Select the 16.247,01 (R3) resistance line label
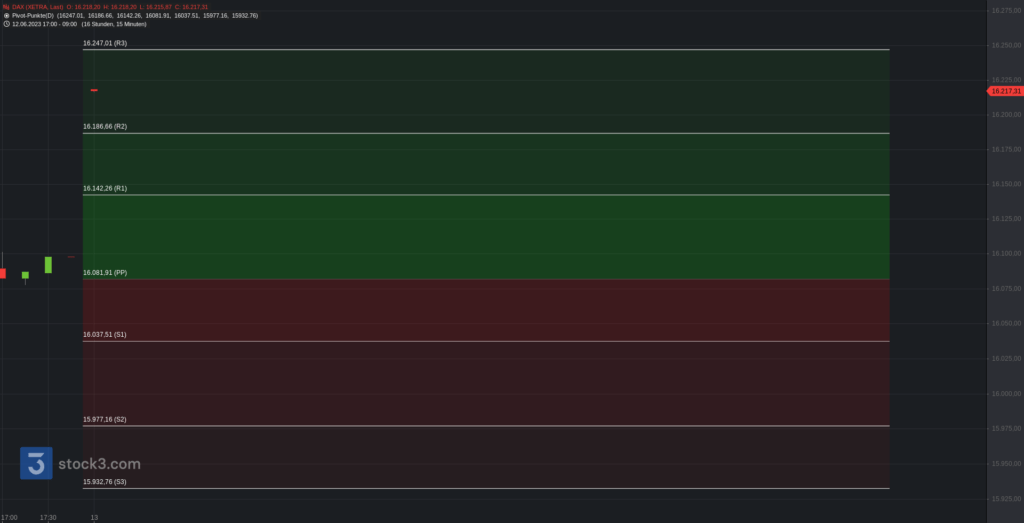 (x=105, y=43)
